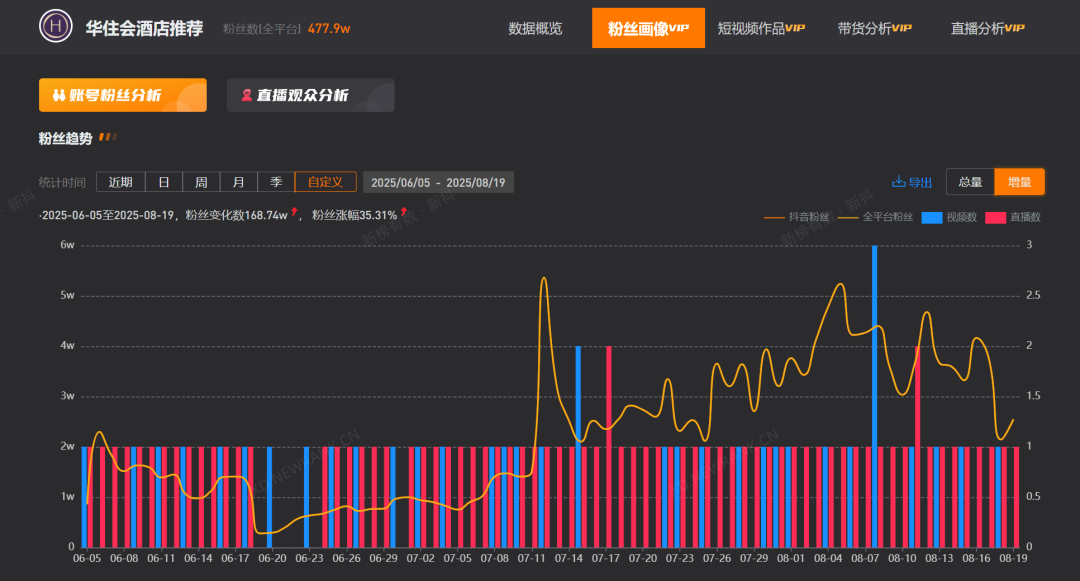This screenshot has height=581, width=1080.
Task: Click the 华住会酒店推荐 account name
Action: tap(144, 28)
